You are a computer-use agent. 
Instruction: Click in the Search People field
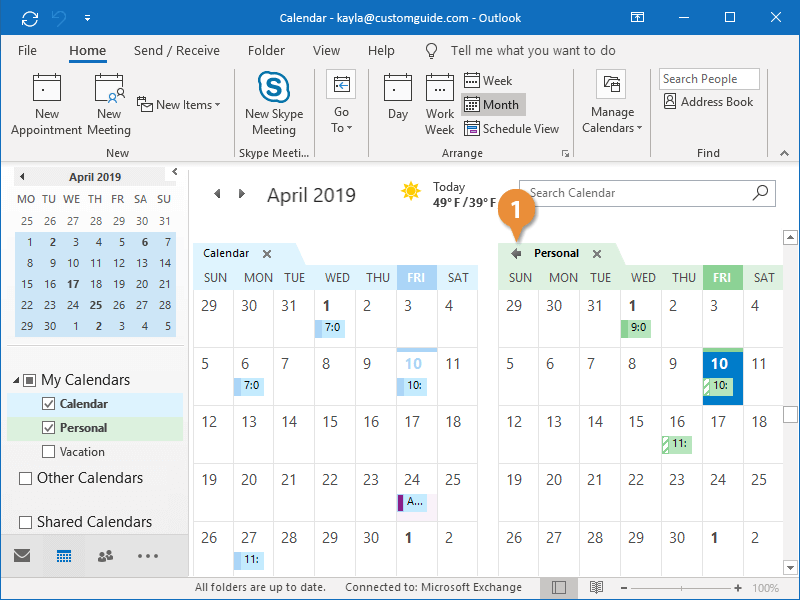[x=709, y=79]
